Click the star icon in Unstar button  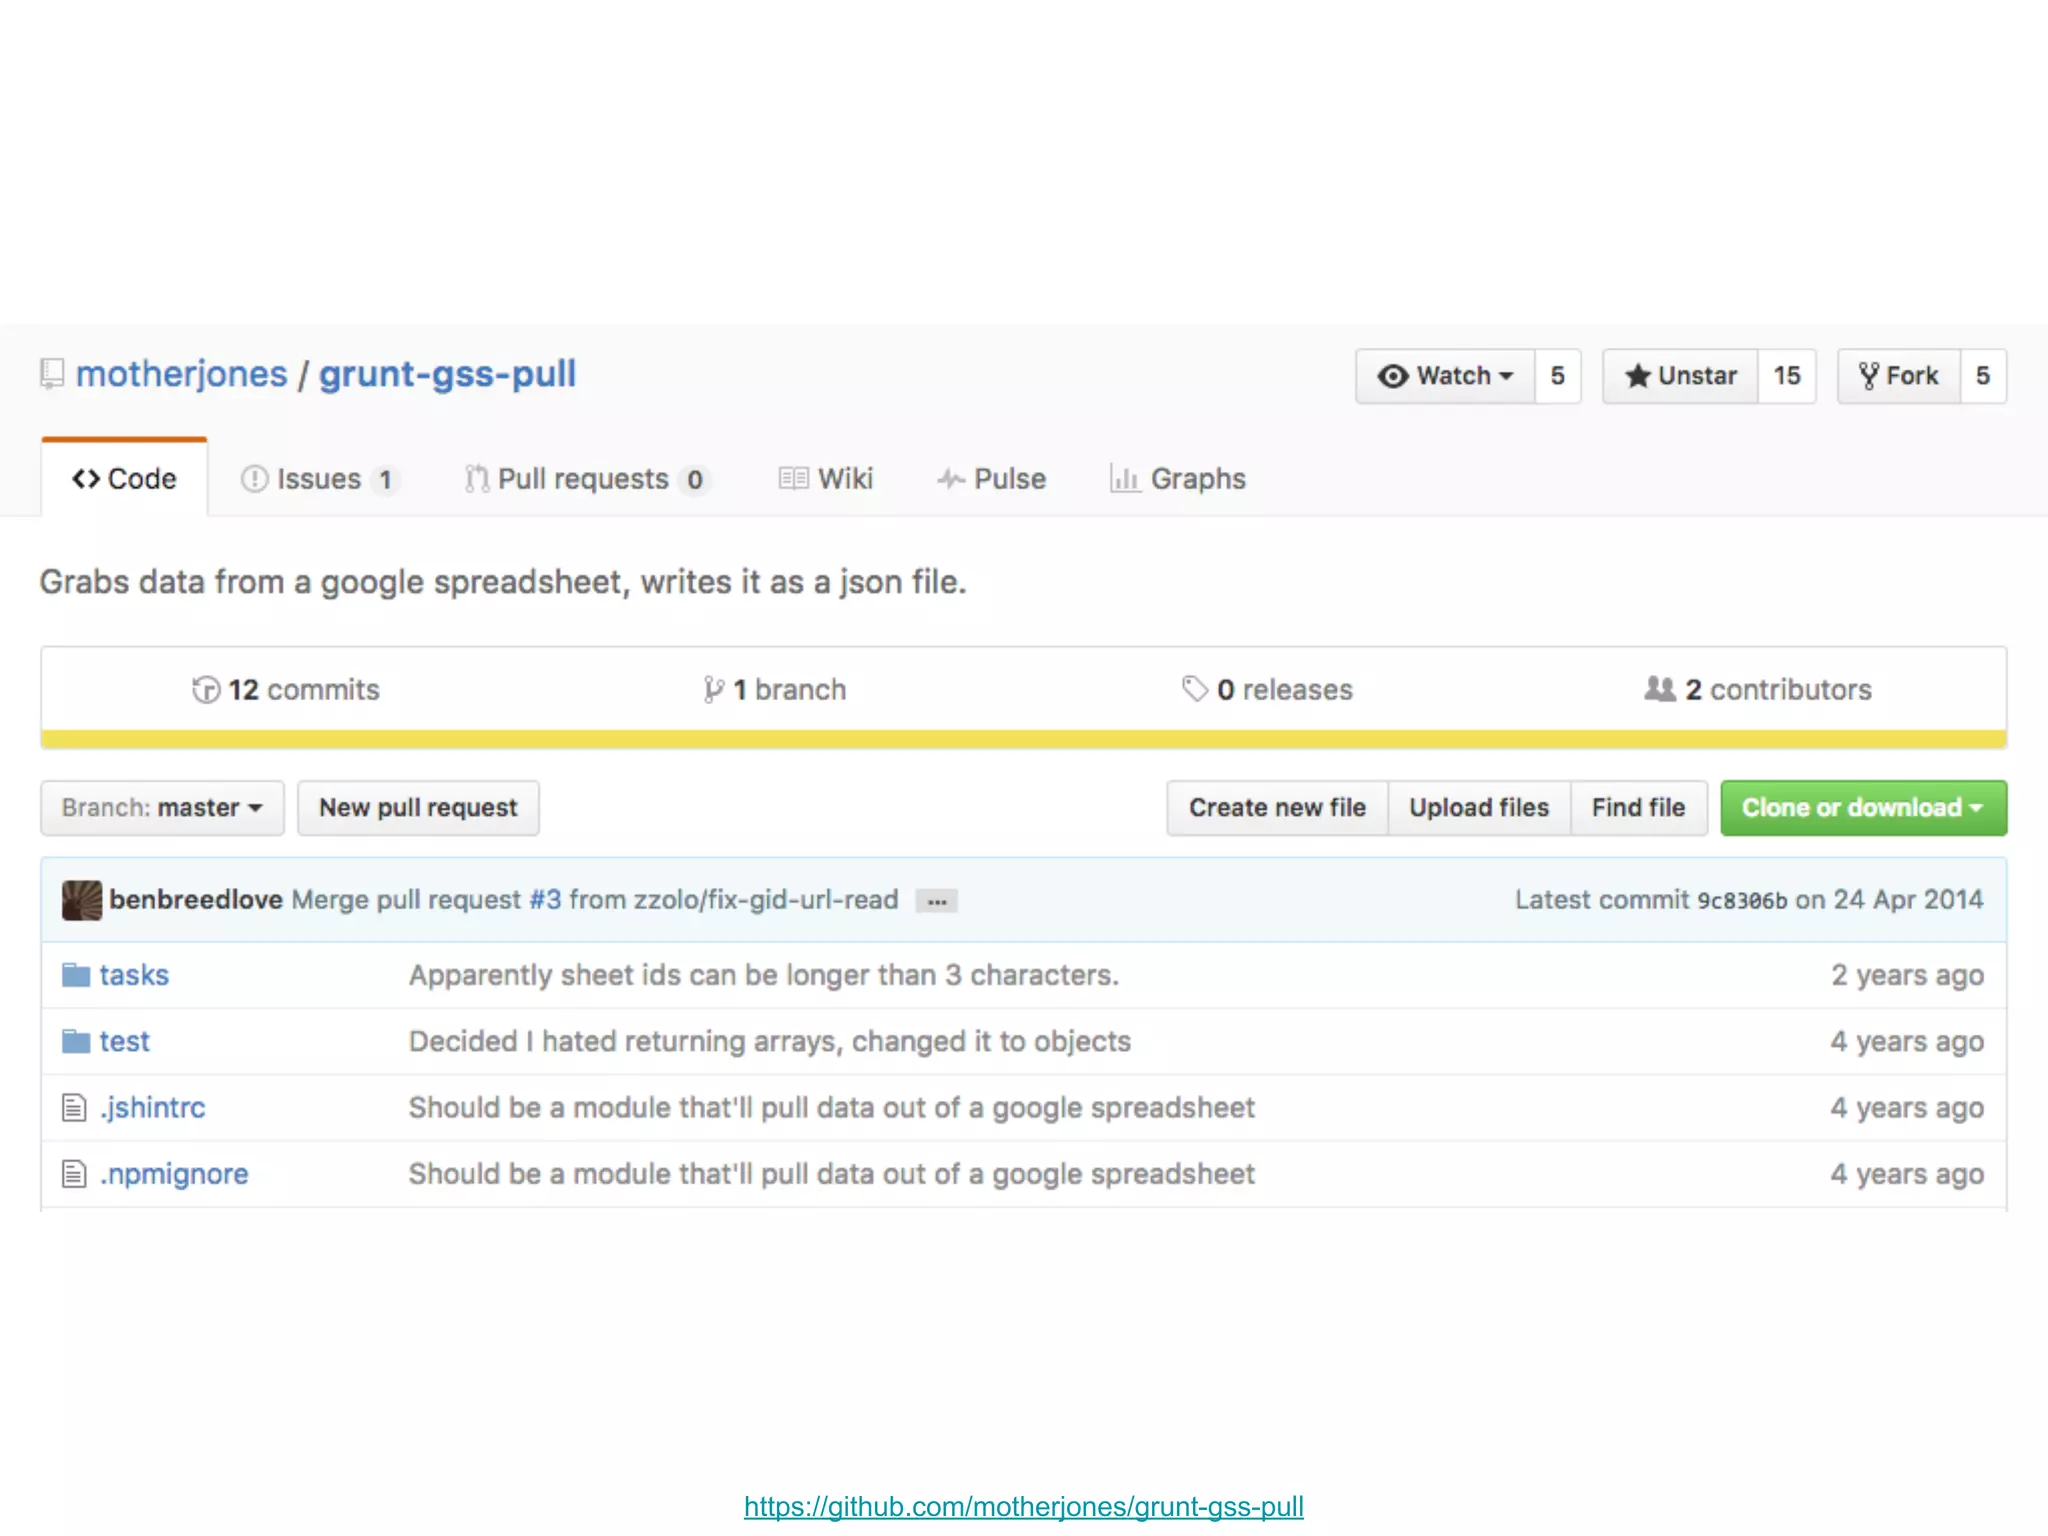(1637, 376)
